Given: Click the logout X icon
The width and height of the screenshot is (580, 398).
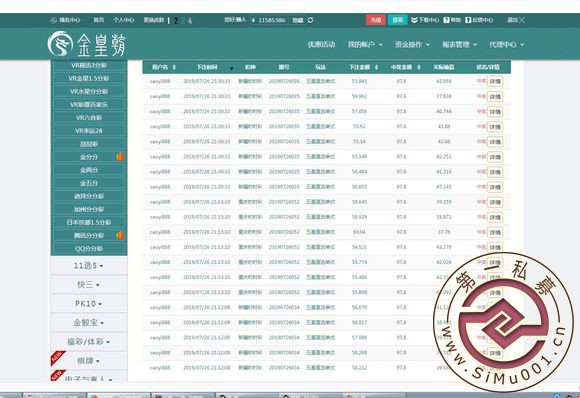Looking at the screenshot, I should (x=522, y=20).
